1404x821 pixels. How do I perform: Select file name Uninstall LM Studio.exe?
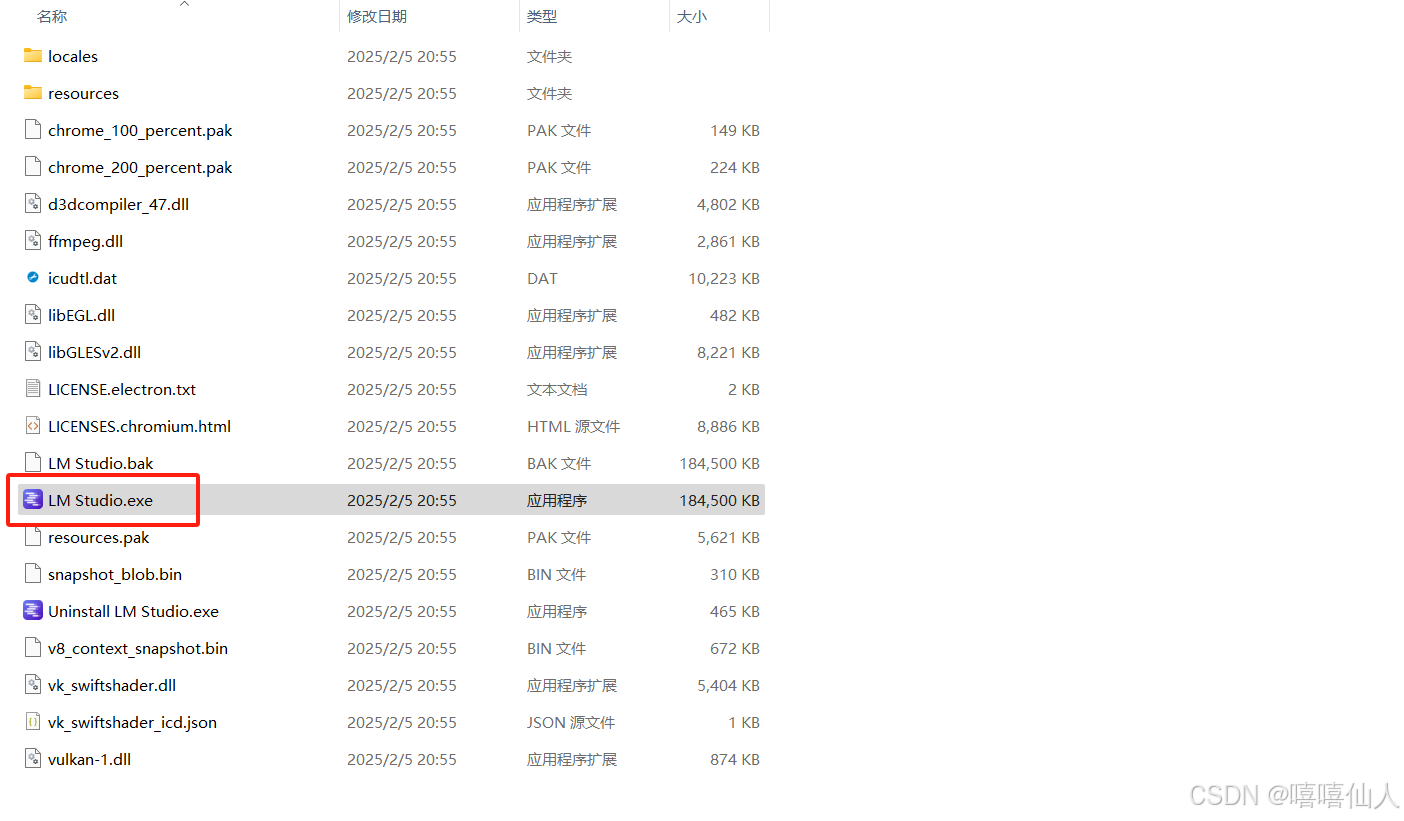click(133, 612)
